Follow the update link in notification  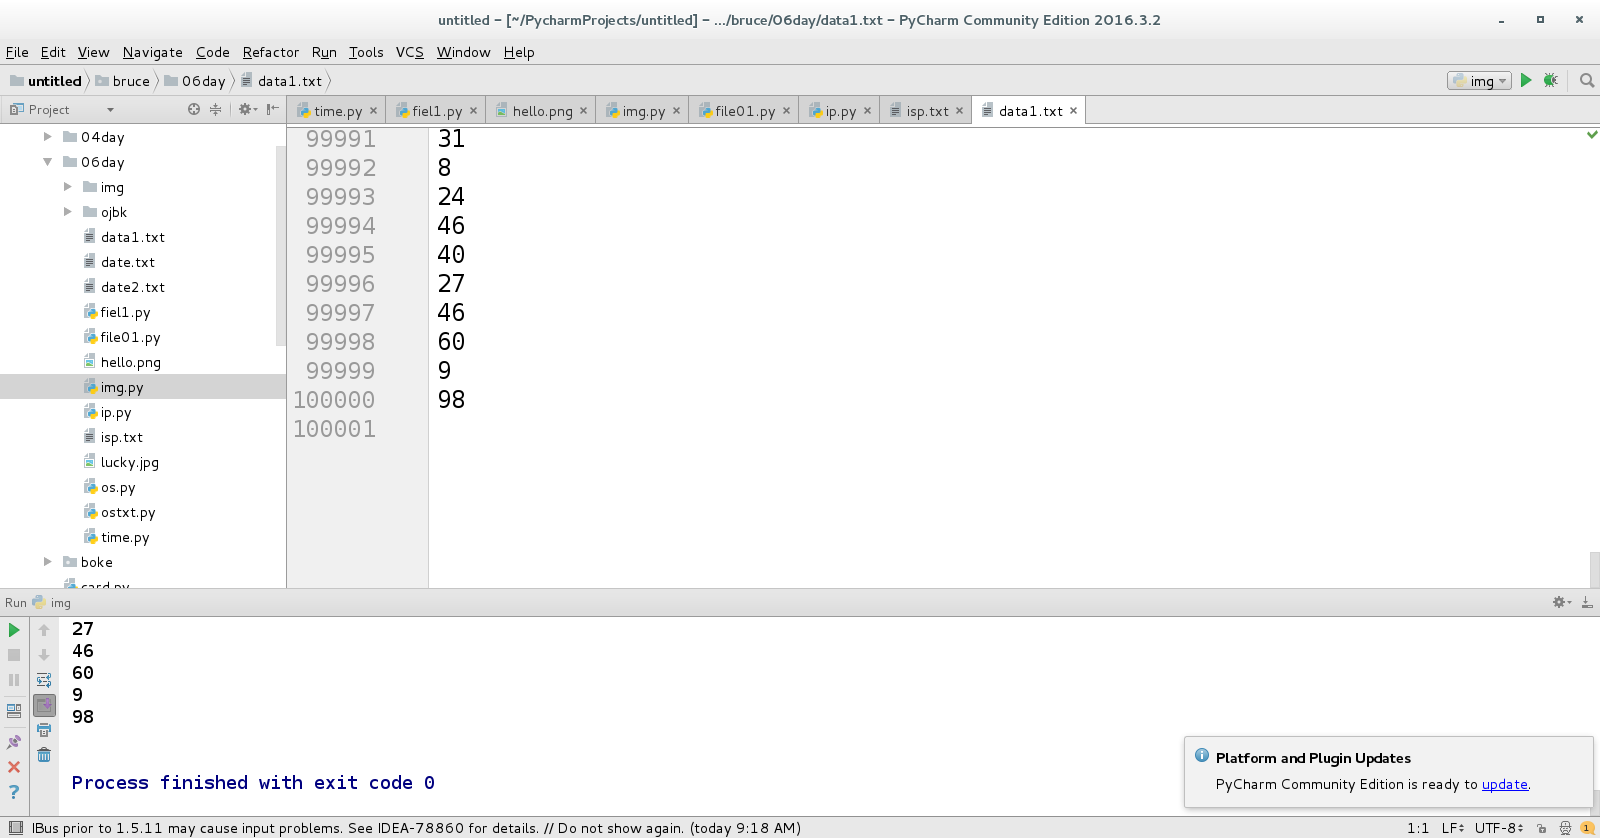[x=1504, y=784]
